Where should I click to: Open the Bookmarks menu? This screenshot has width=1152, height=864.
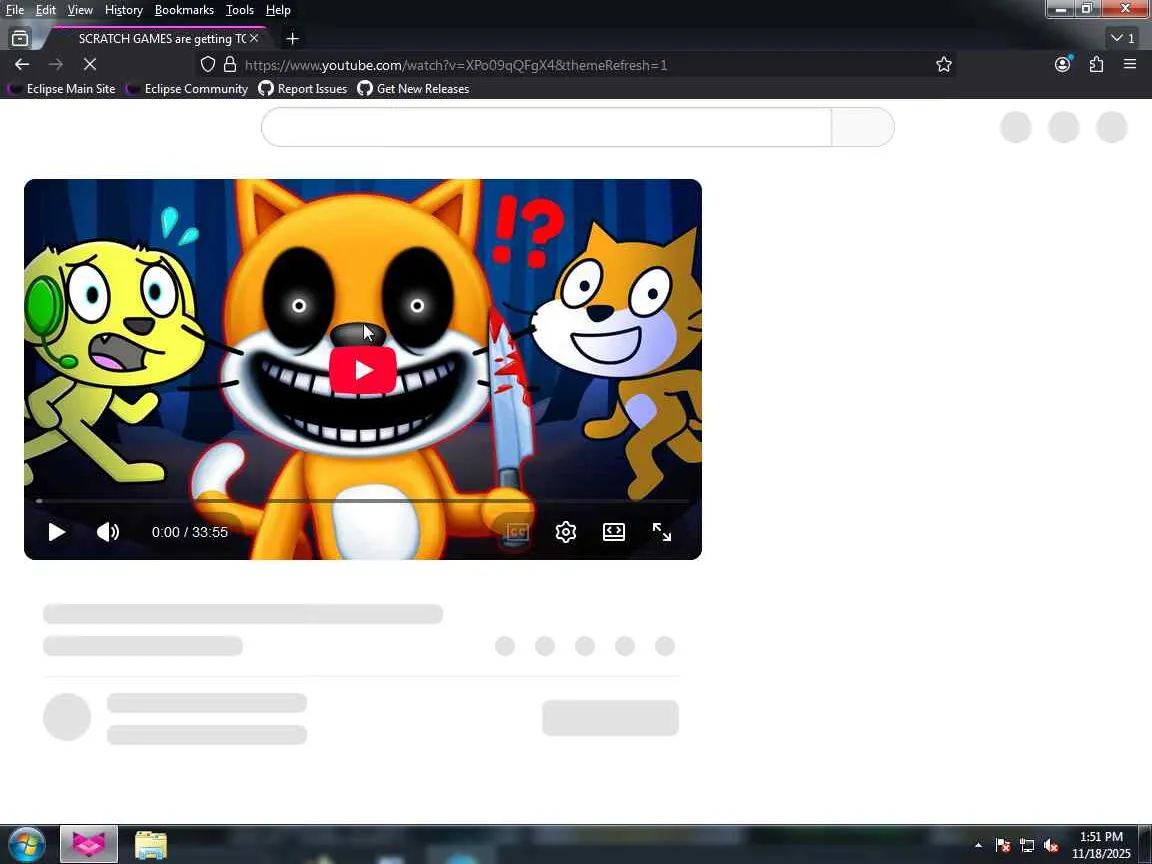coord(184,10)
